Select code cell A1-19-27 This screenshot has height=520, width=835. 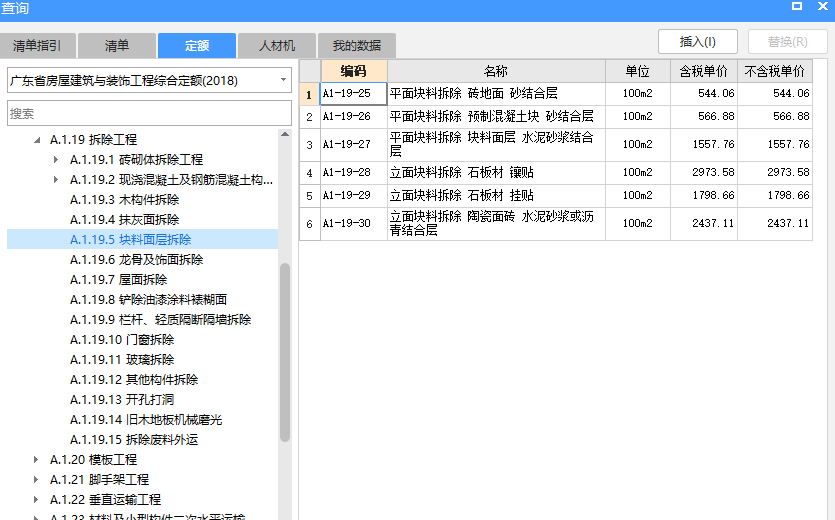click(x=354, y=144)
